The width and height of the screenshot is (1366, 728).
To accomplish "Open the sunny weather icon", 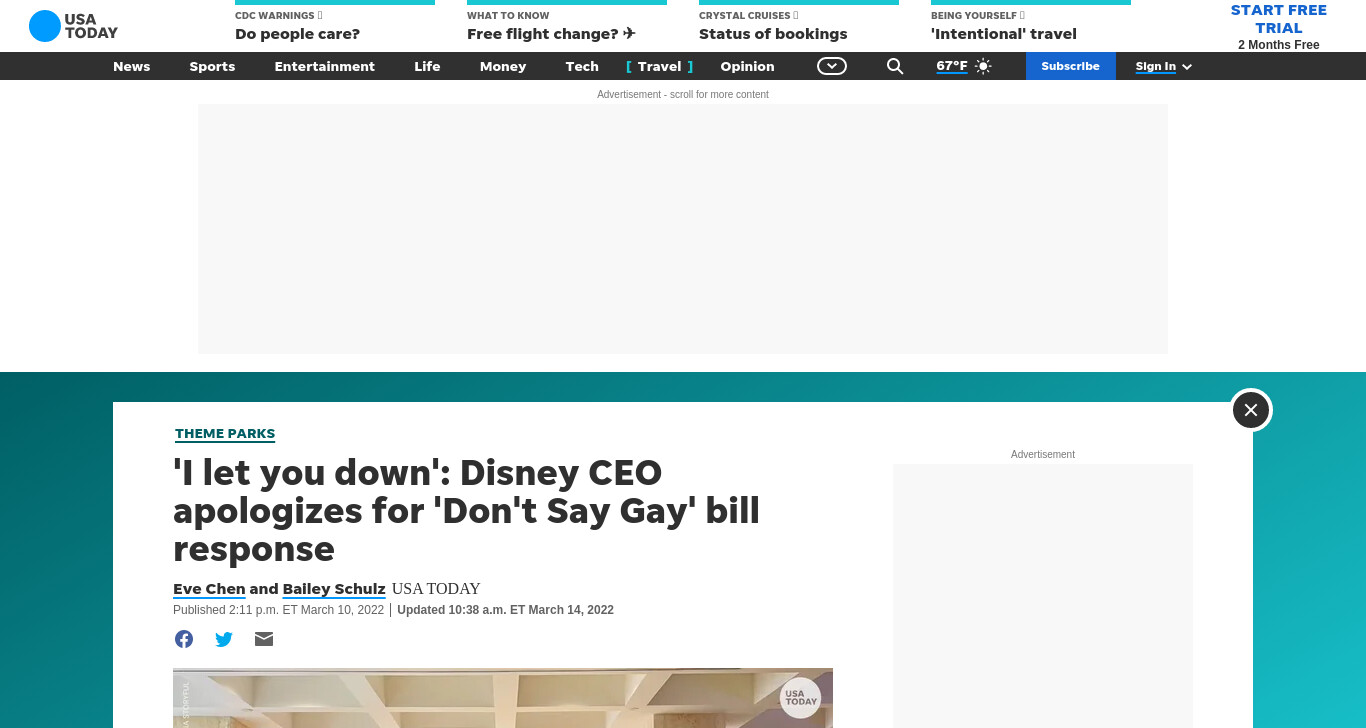I will [983, 66].
